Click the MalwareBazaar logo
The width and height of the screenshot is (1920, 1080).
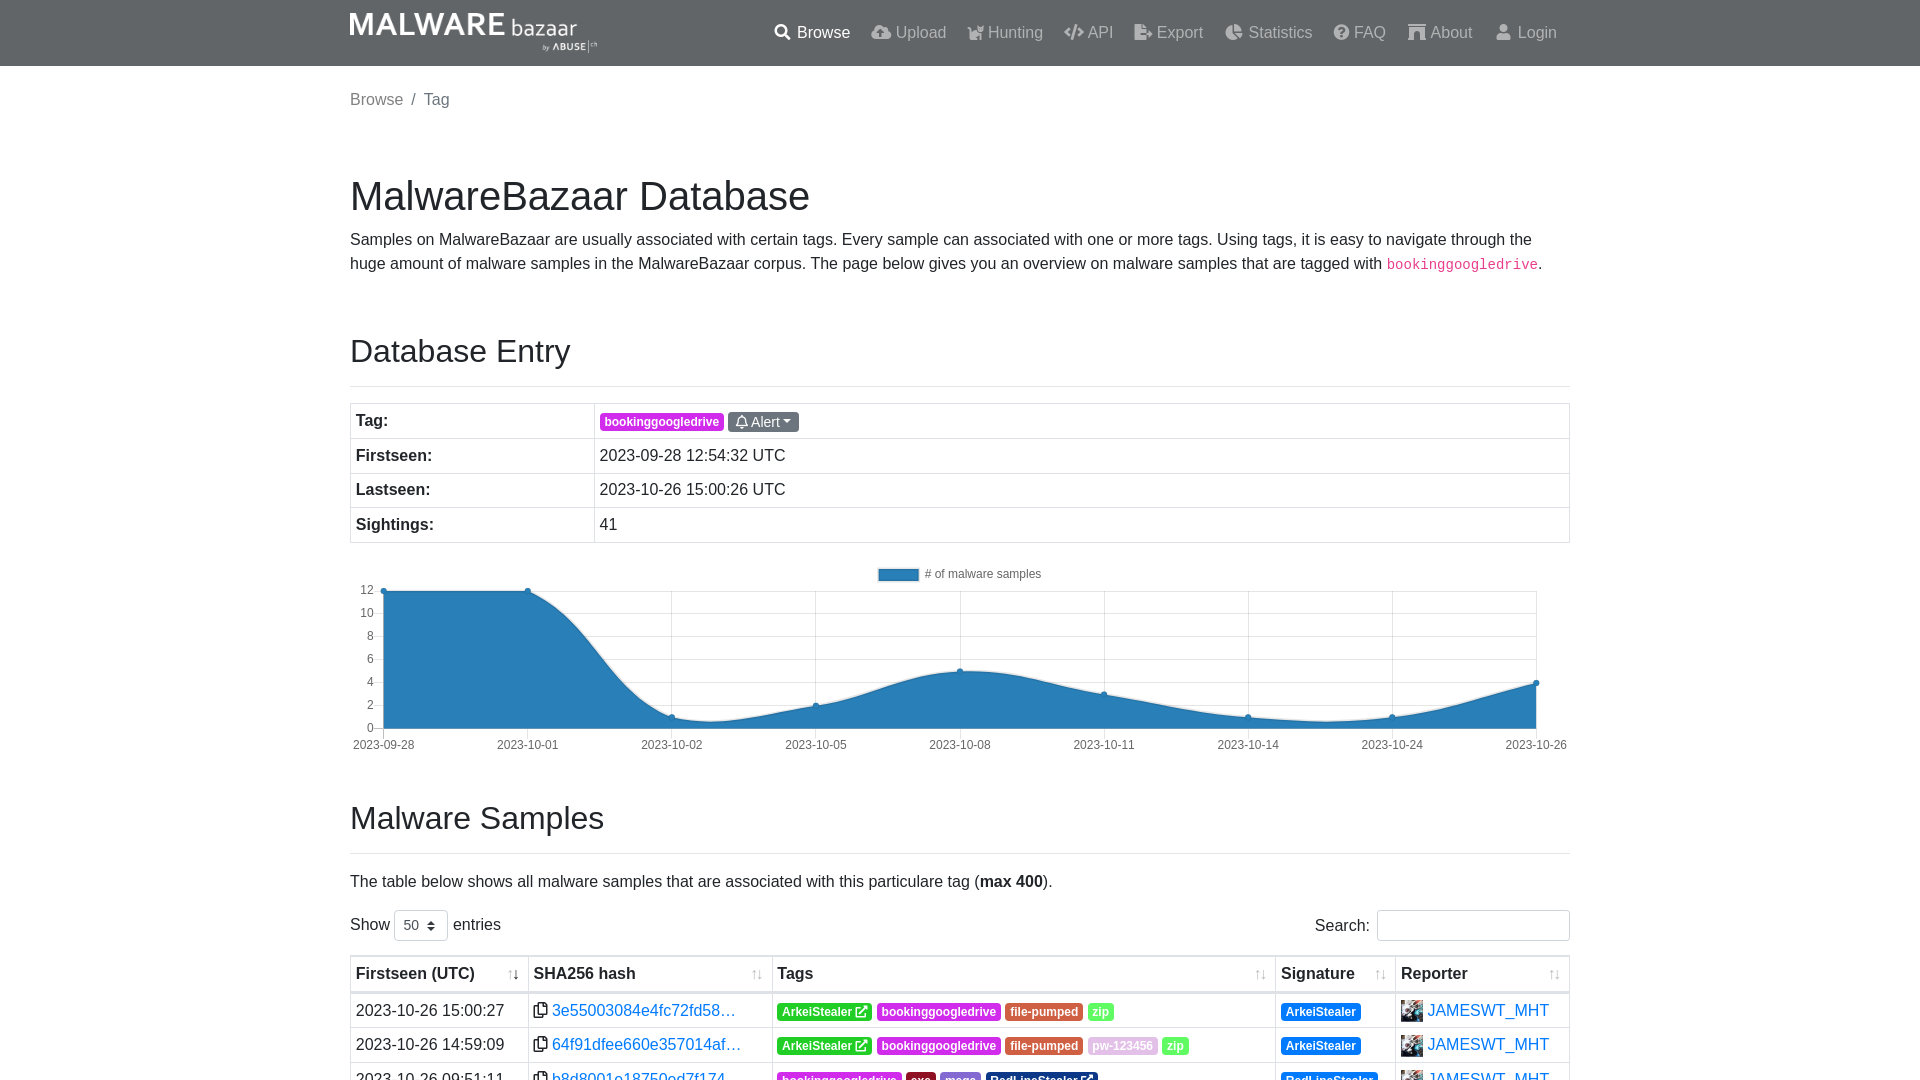pyautogui.click(x=473, y=32)
